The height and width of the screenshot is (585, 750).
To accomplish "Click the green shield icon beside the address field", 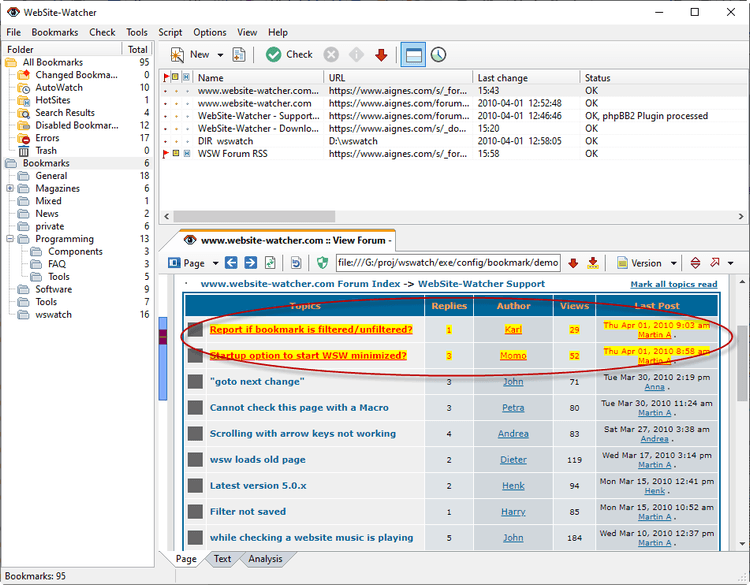I will (322, 263).
